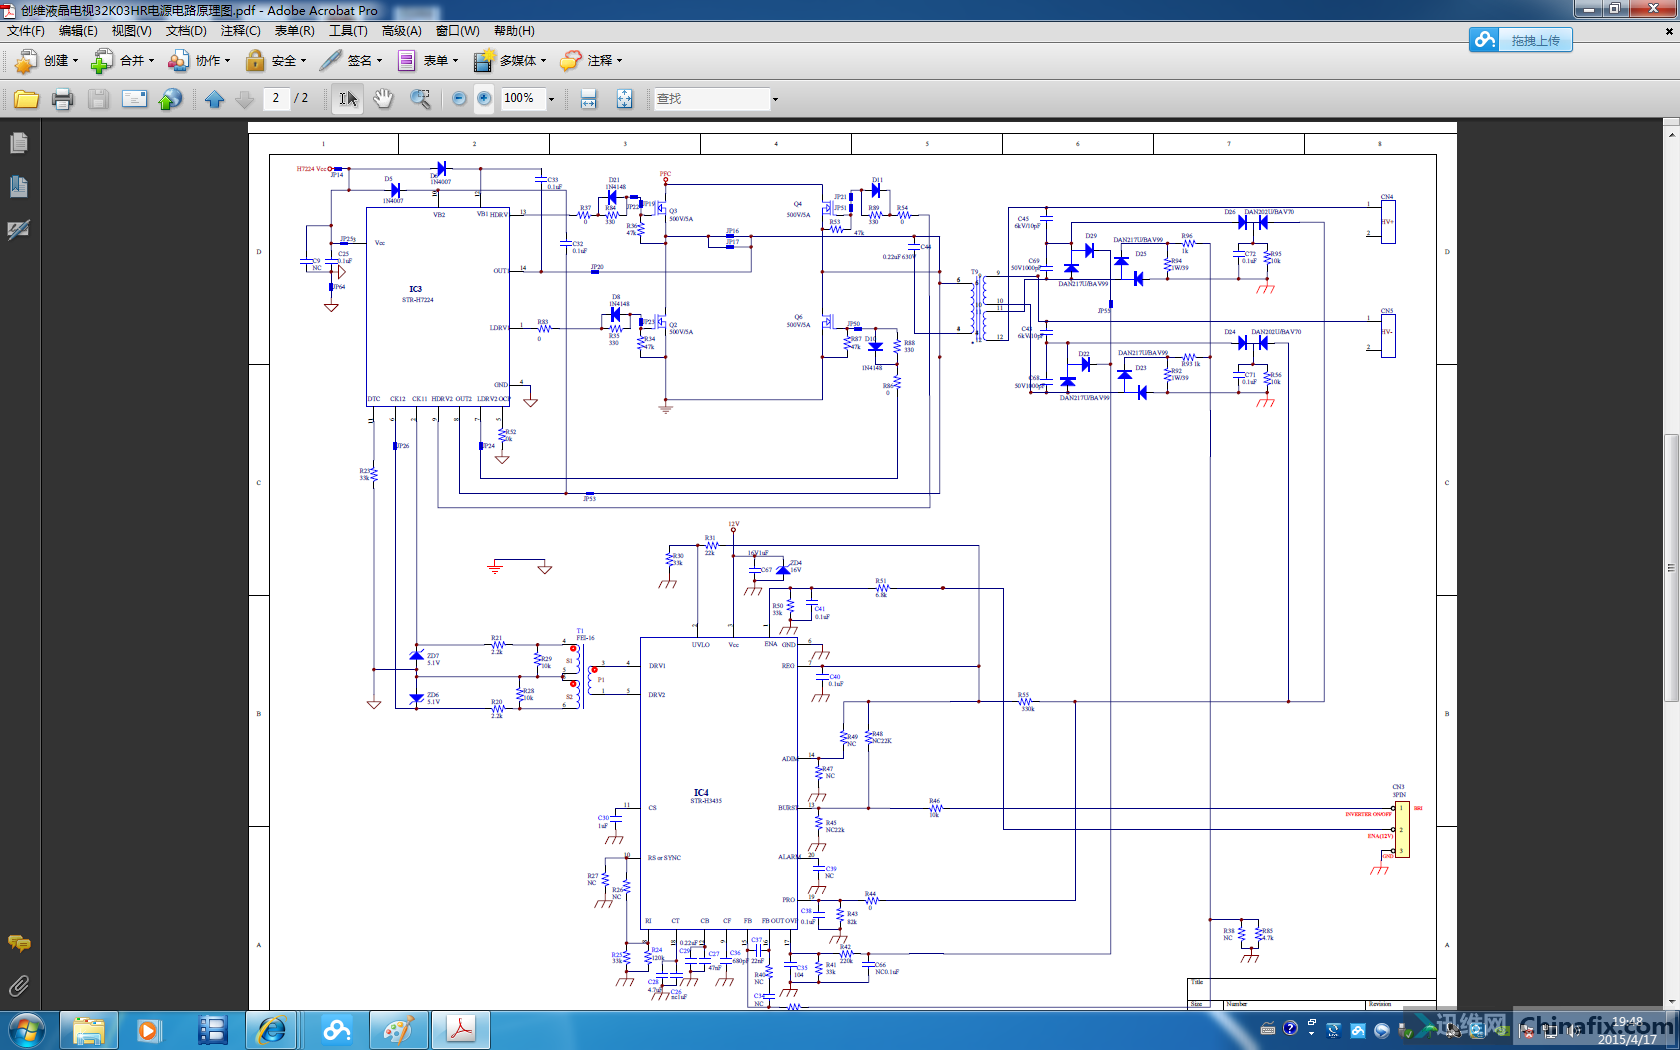Click the upload to web globe icon

pos(171,99)
